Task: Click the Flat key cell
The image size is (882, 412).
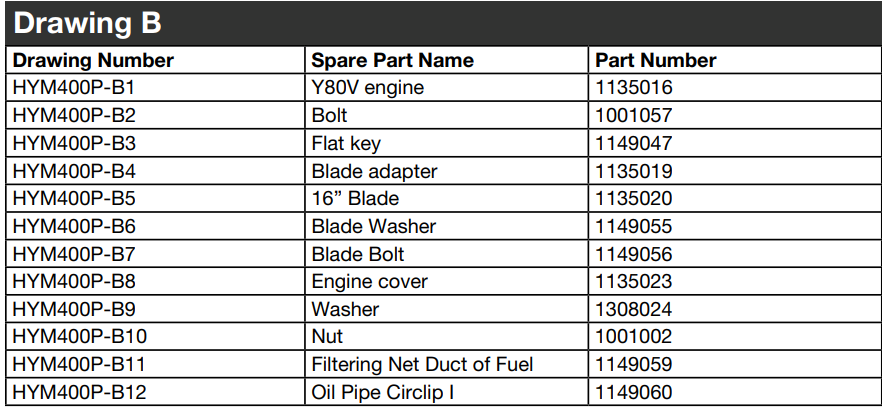Action: (346, 143)
